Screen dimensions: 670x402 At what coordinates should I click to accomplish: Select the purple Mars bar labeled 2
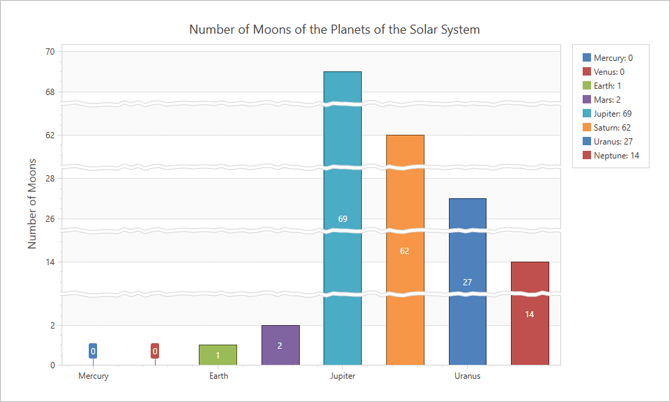click(280, 345)
